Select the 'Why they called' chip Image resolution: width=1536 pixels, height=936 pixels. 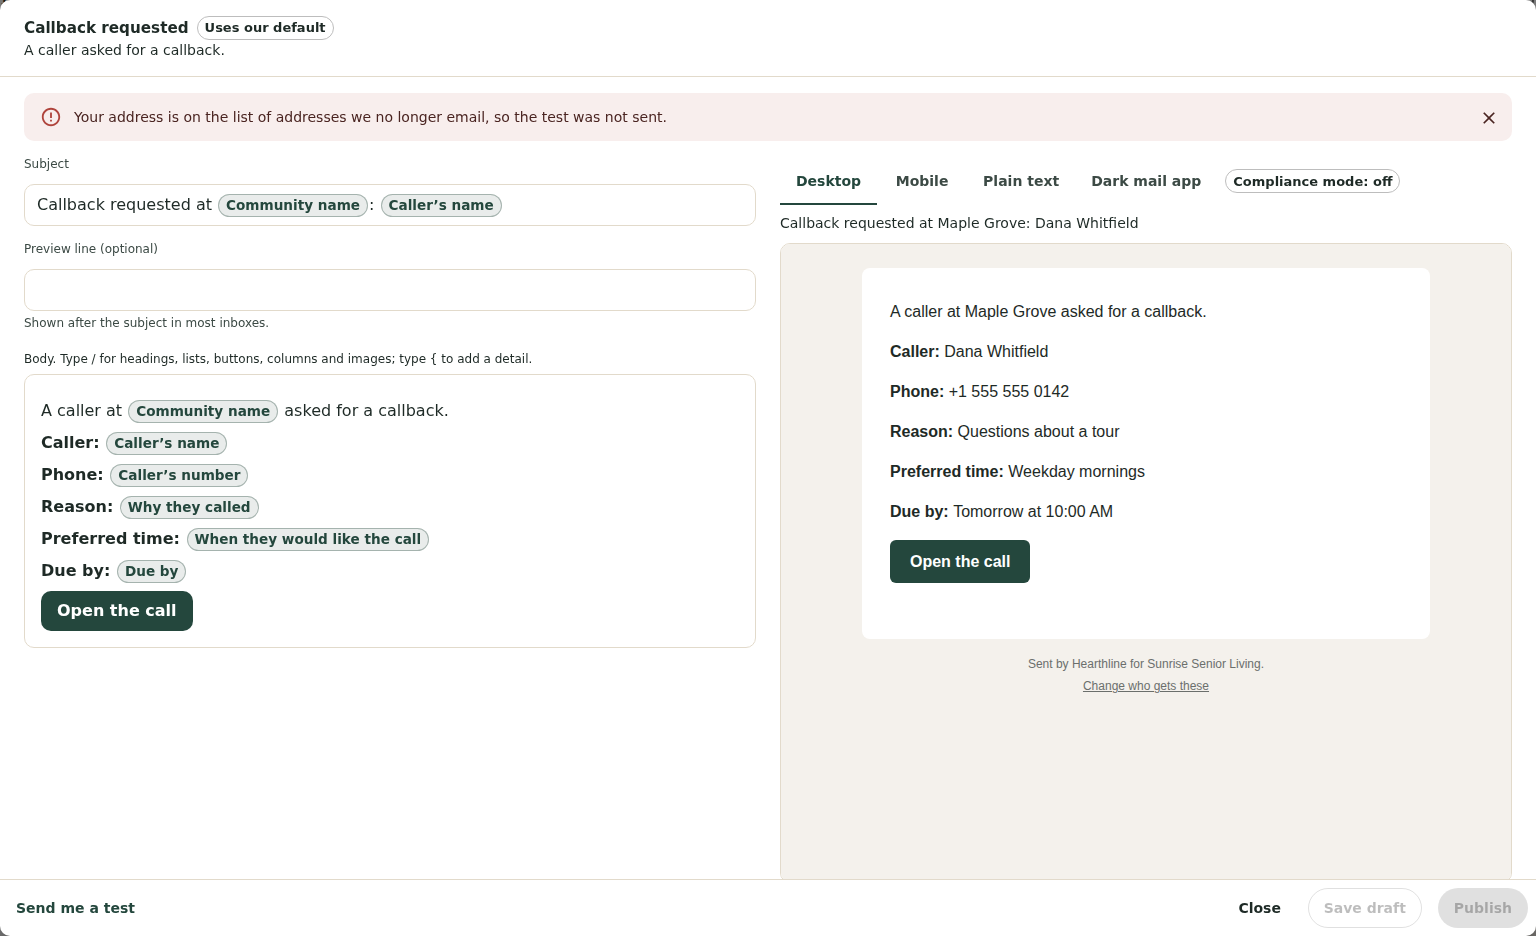click(x=189, y=507)
